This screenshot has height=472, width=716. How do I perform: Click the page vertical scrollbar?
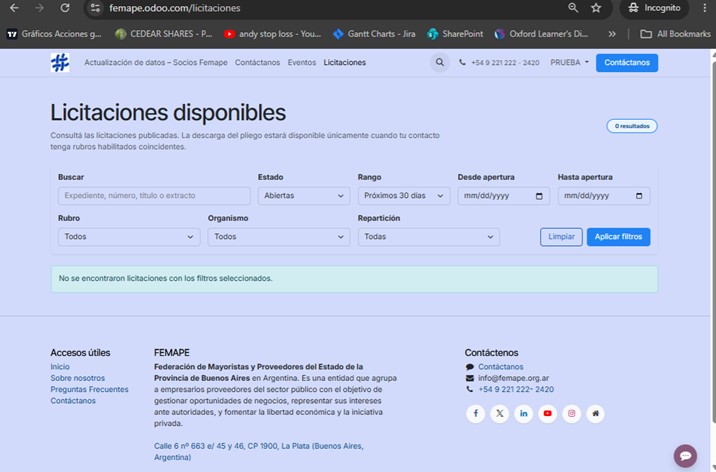click(x=713, y=242)
